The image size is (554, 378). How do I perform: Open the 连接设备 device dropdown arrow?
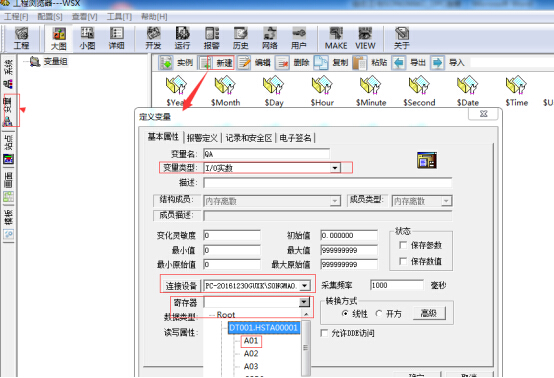pyautogui.click(x=305, y=285)
